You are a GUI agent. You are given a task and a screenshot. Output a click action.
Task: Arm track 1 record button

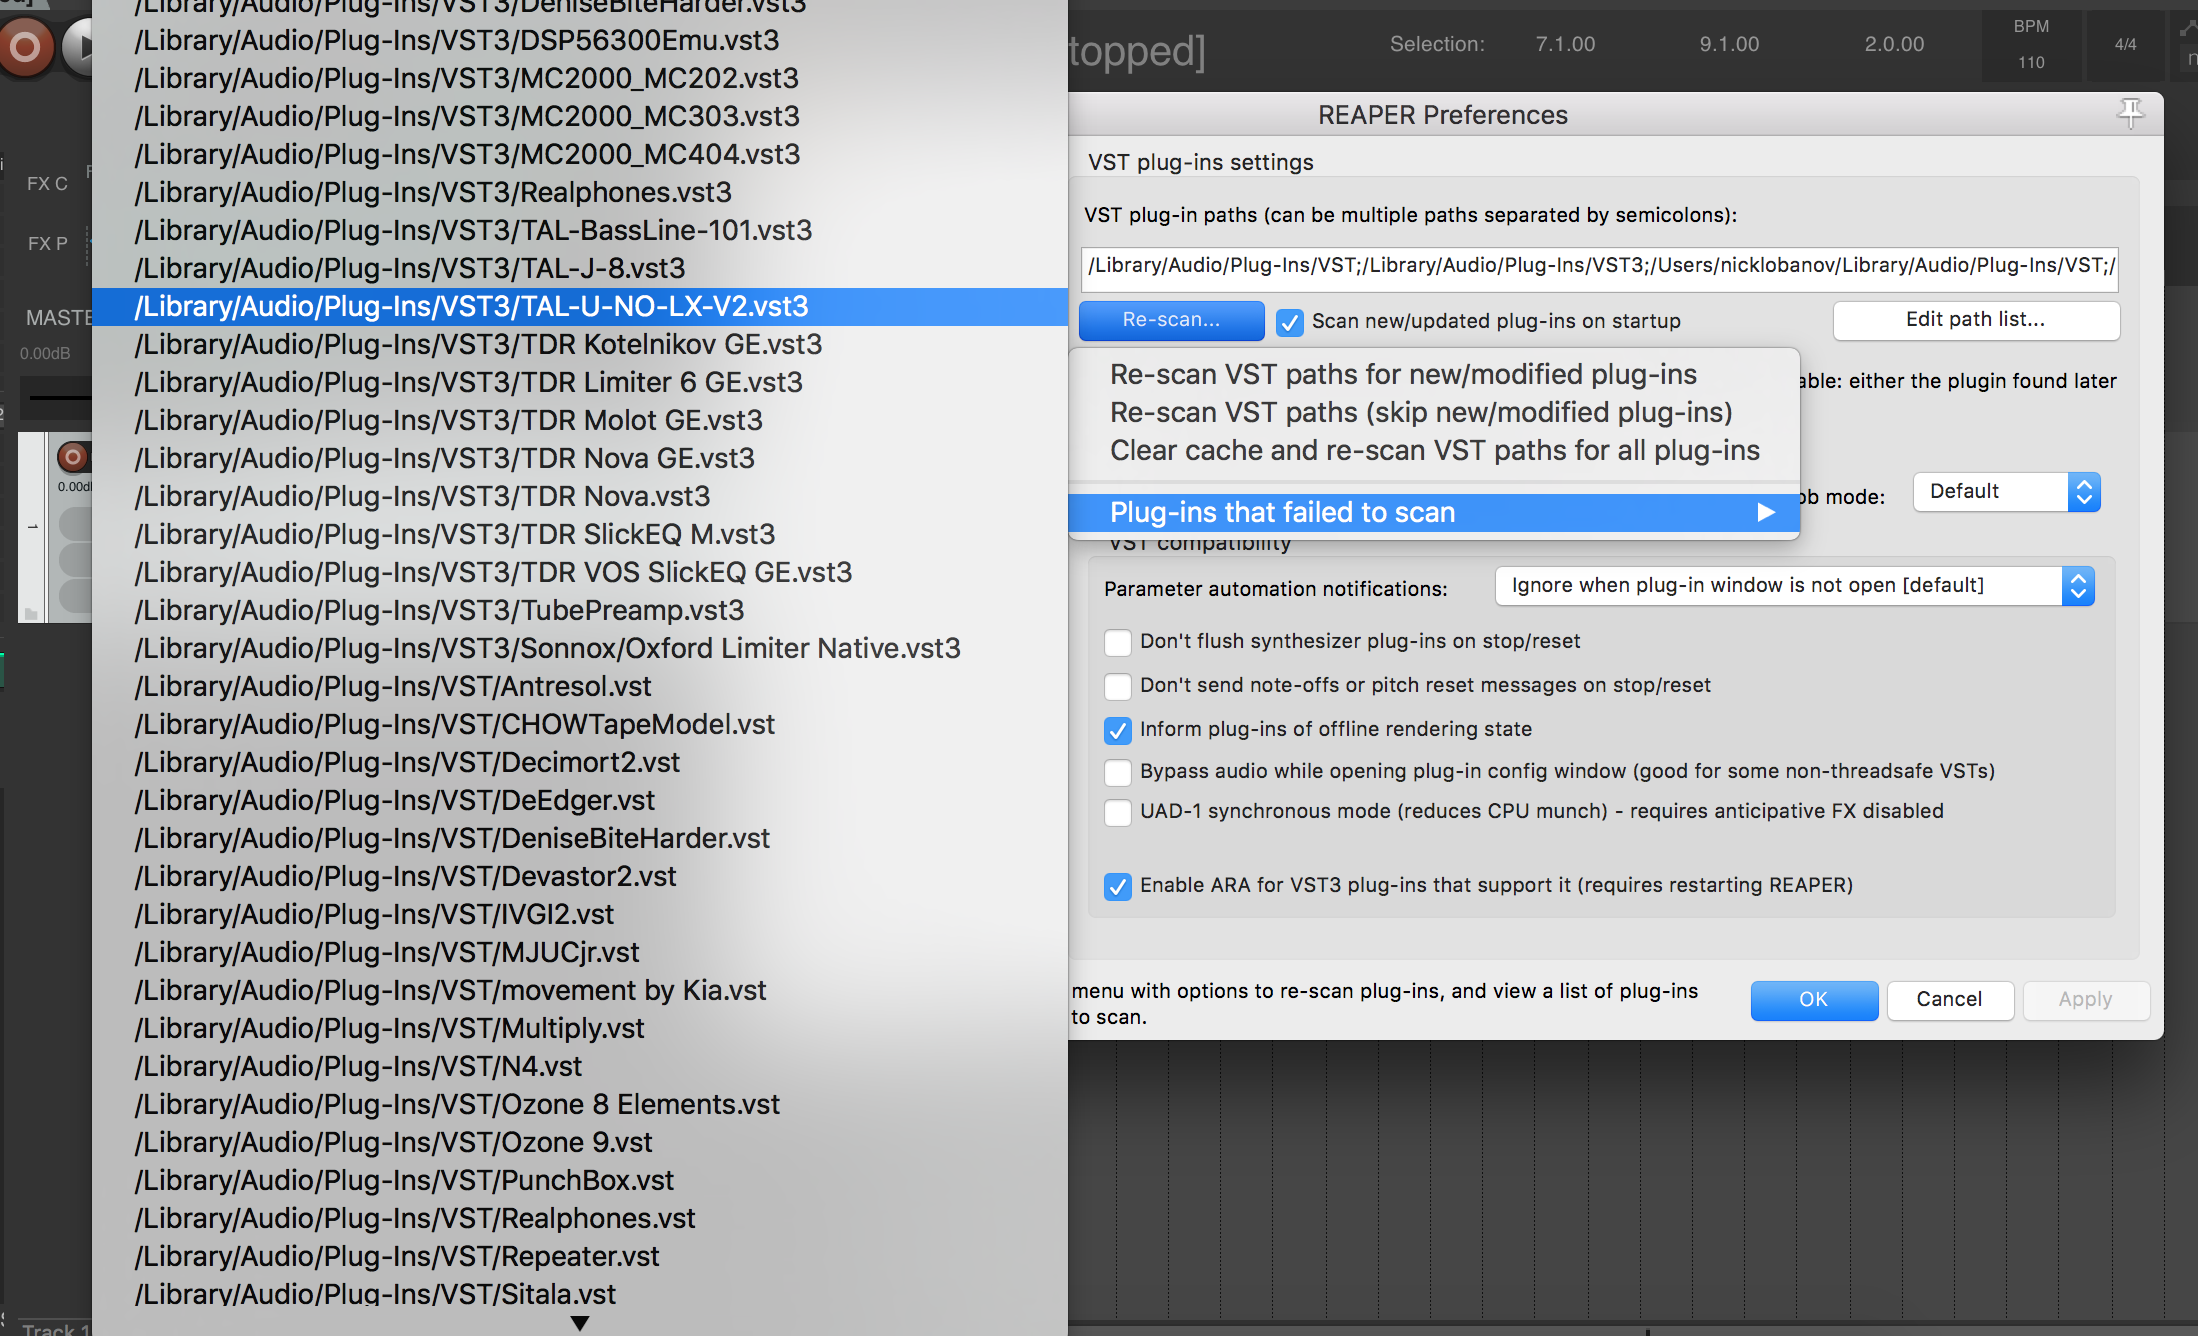(x=72, y=457)
